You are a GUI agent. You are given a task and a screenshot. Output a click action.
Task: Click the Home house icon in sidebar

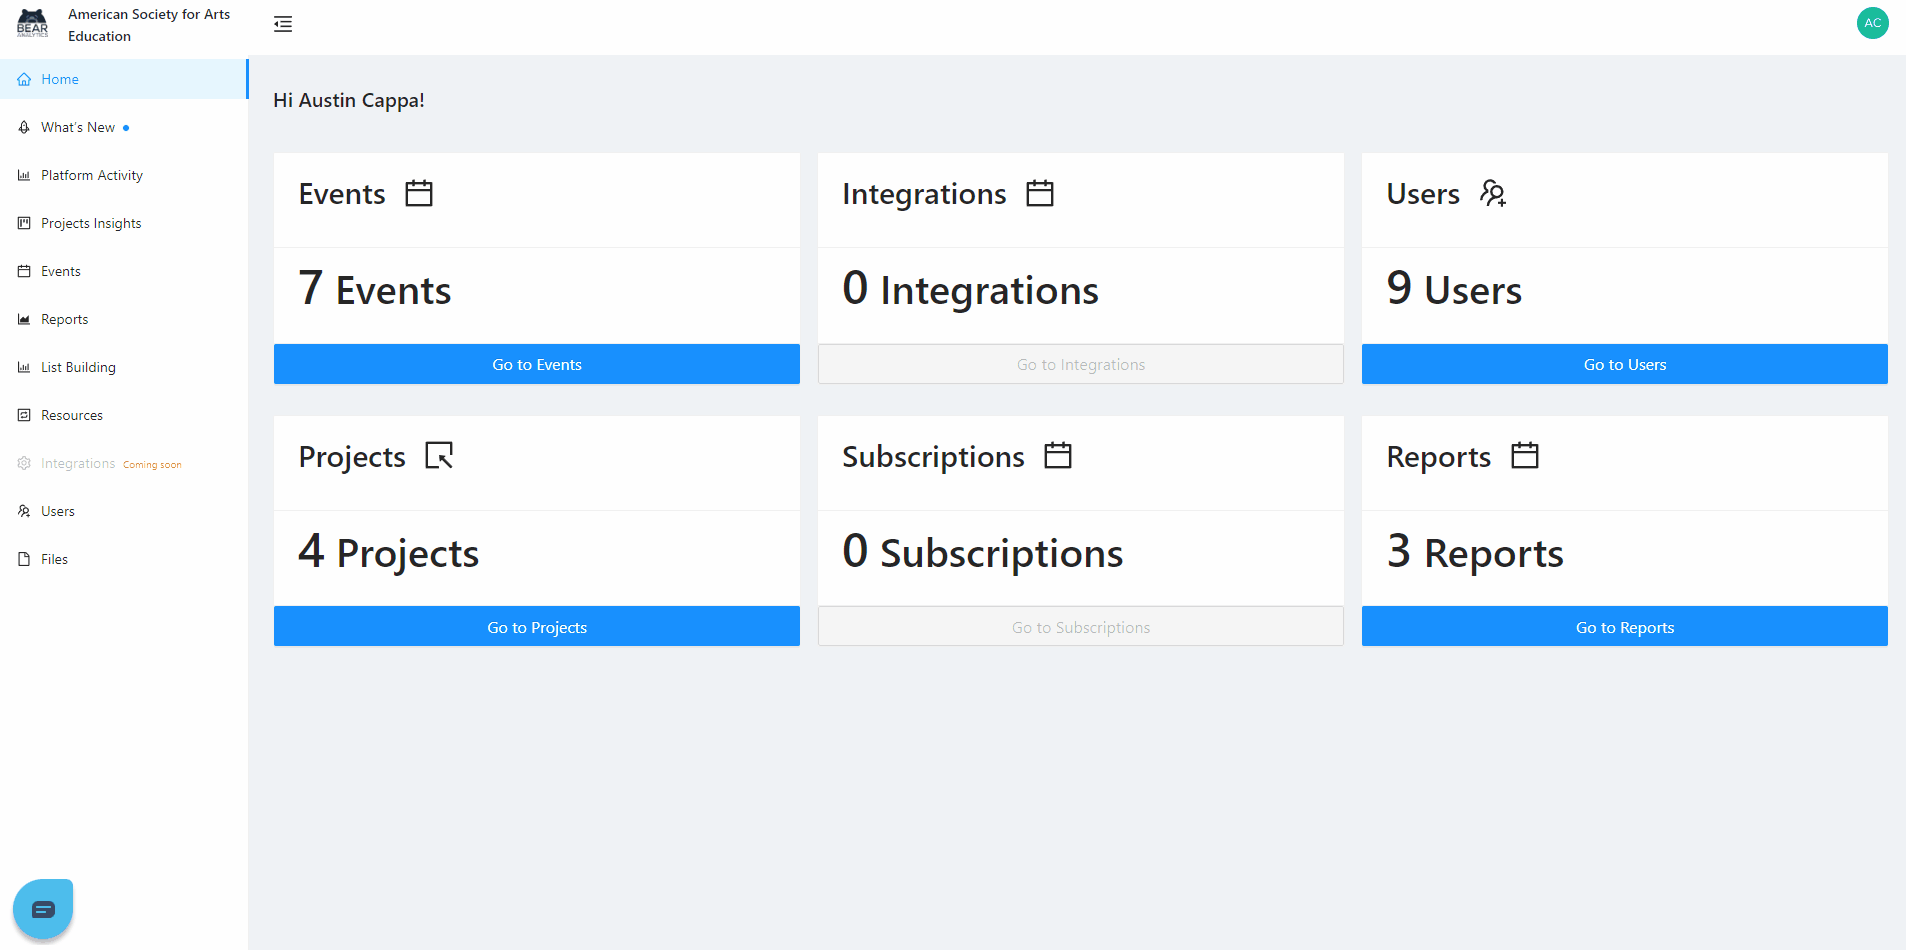point(24,80)
